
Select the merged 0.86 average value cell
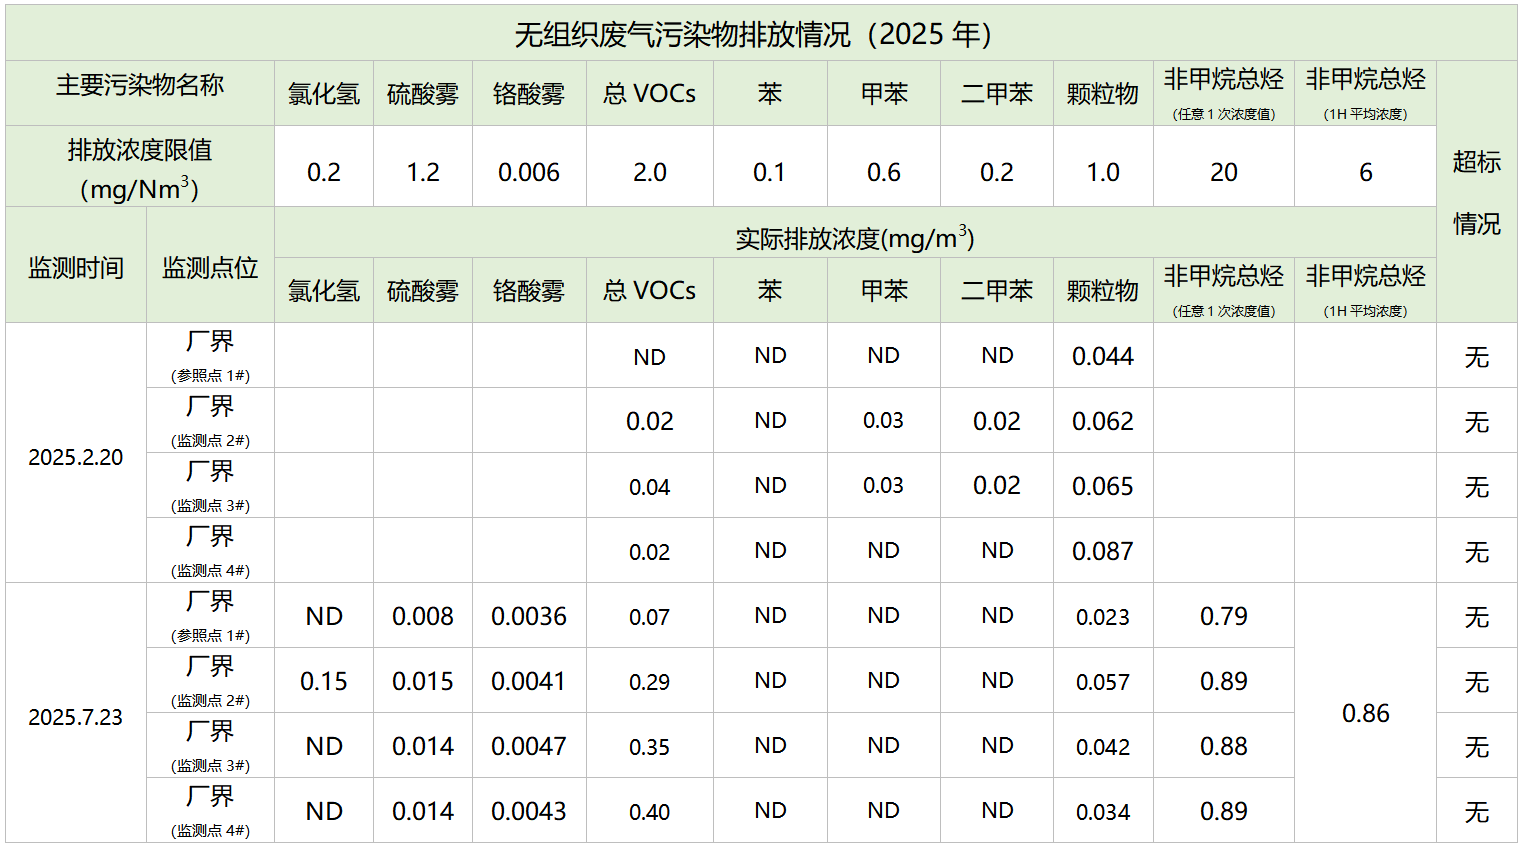tap(1365, 713)
